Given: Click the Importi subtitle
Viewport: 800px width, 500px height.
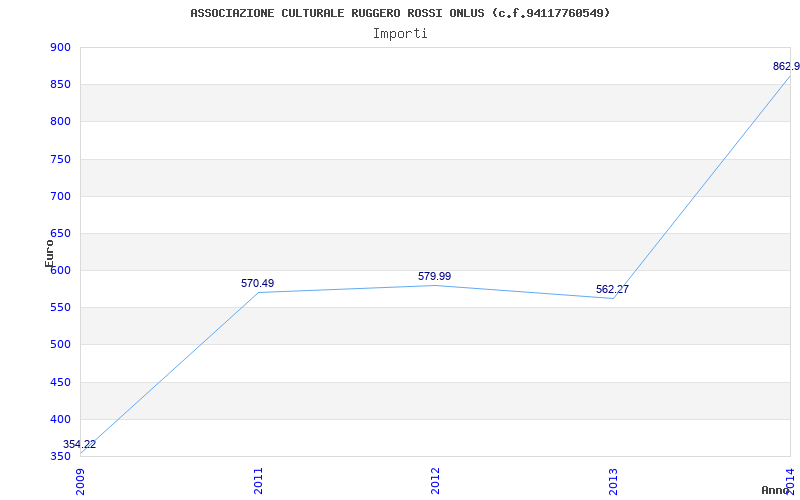Looking at the screenshot, I should pos(400,34).
